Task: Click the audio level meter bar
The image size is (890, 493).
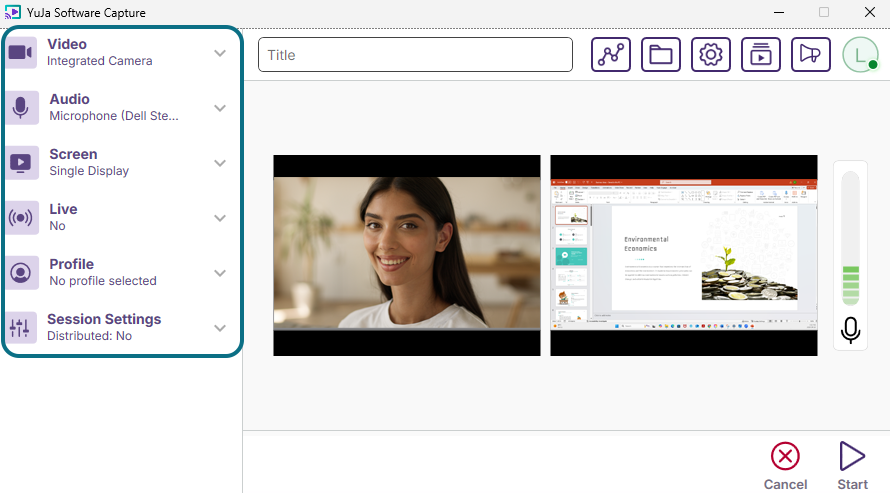Action: point(850,238)
